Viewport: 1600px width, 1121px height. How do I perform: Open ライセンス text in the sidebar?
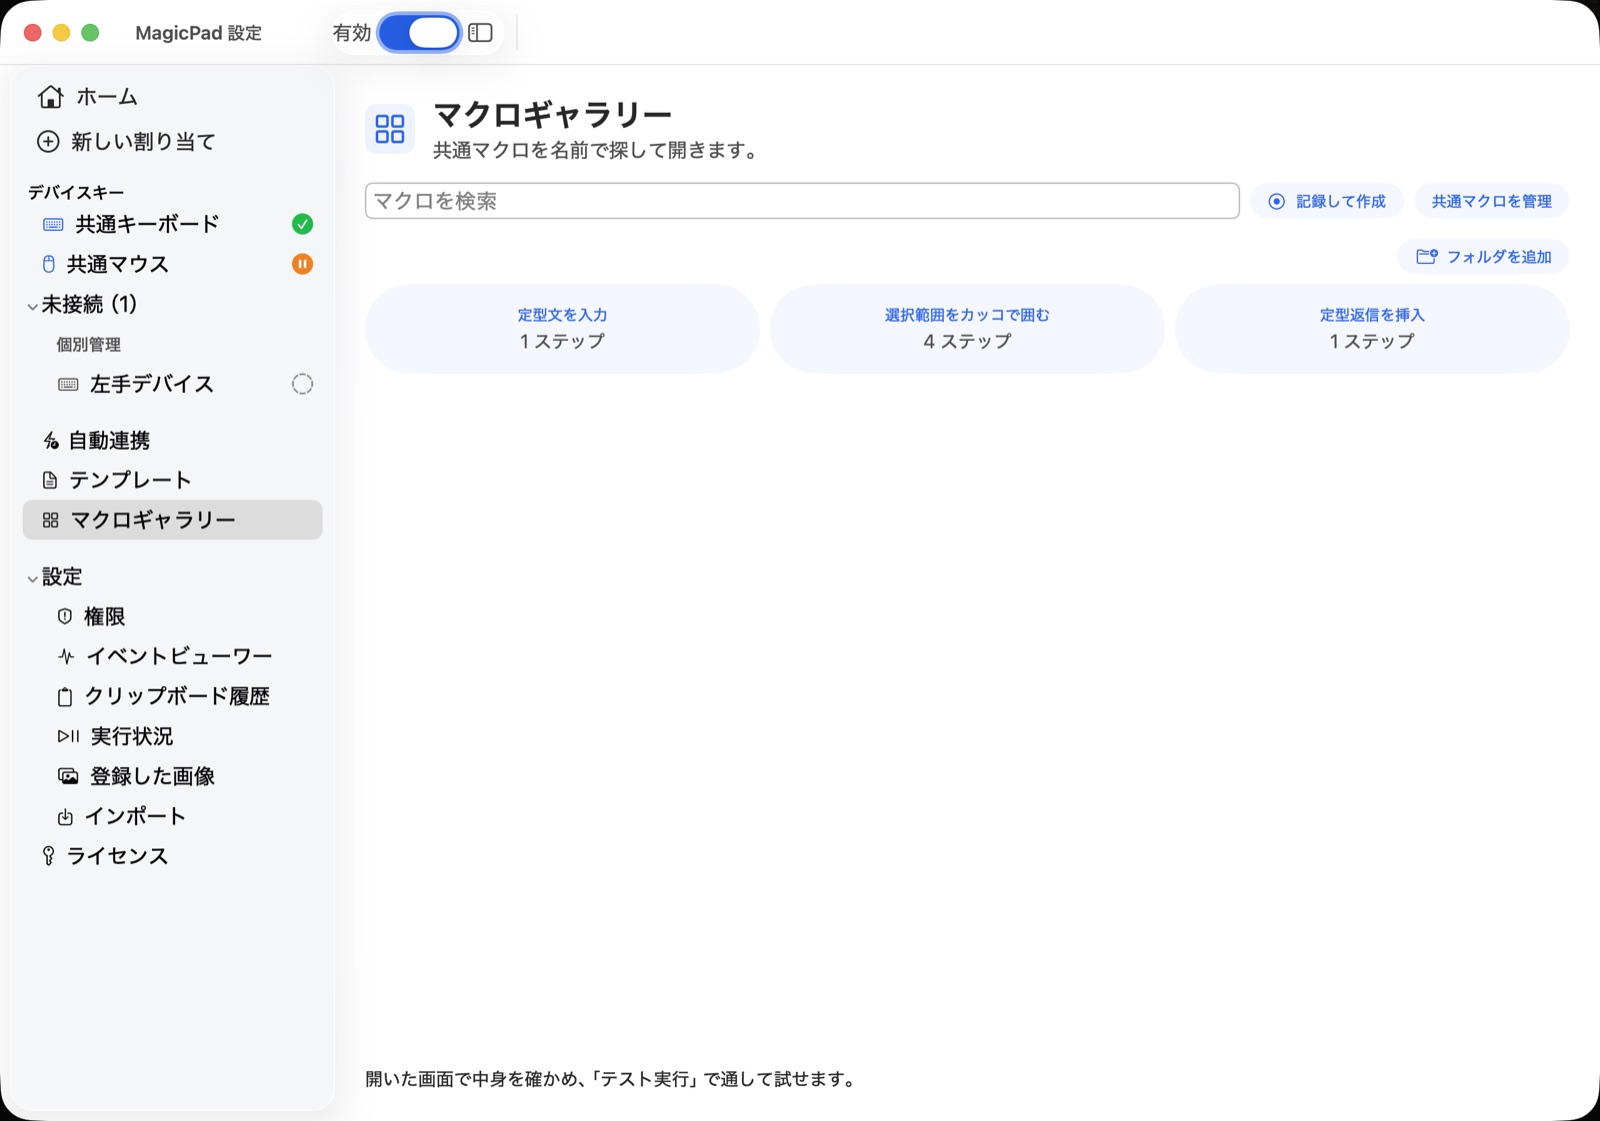[117, 856]
